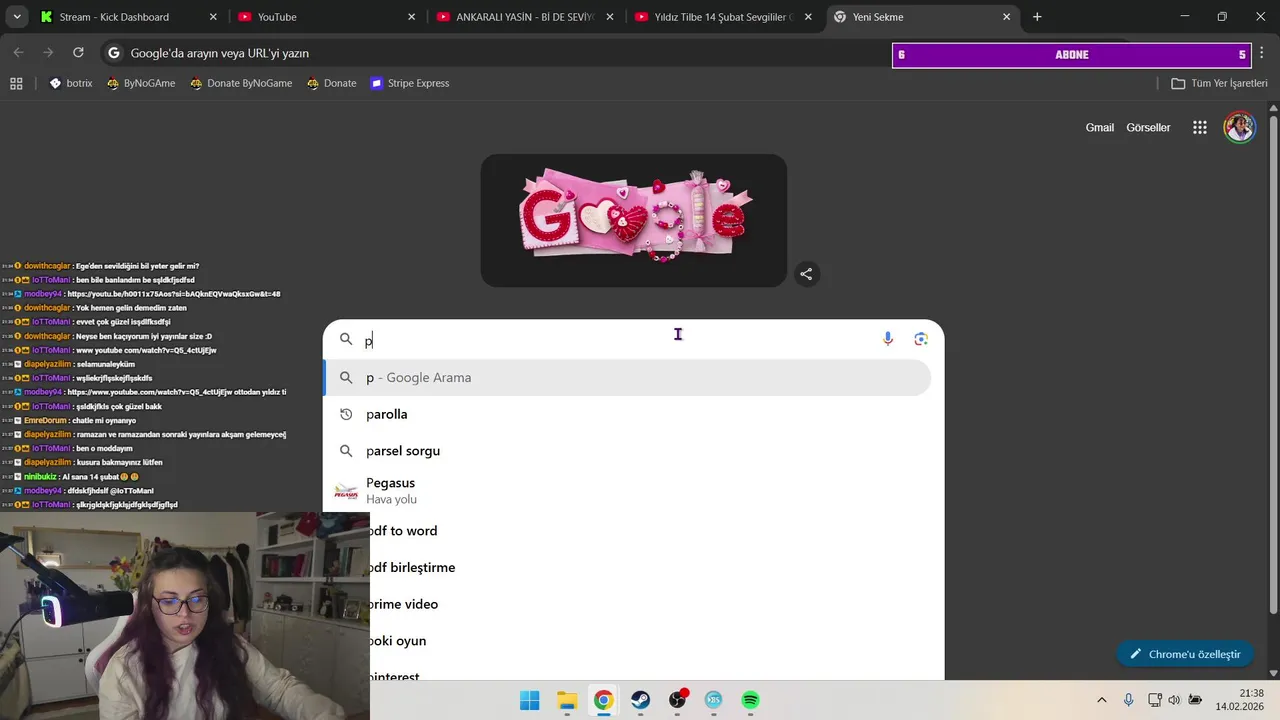Share the doodle with the share icon
This screenshot has width=1280, height=720.
(806, 274)
